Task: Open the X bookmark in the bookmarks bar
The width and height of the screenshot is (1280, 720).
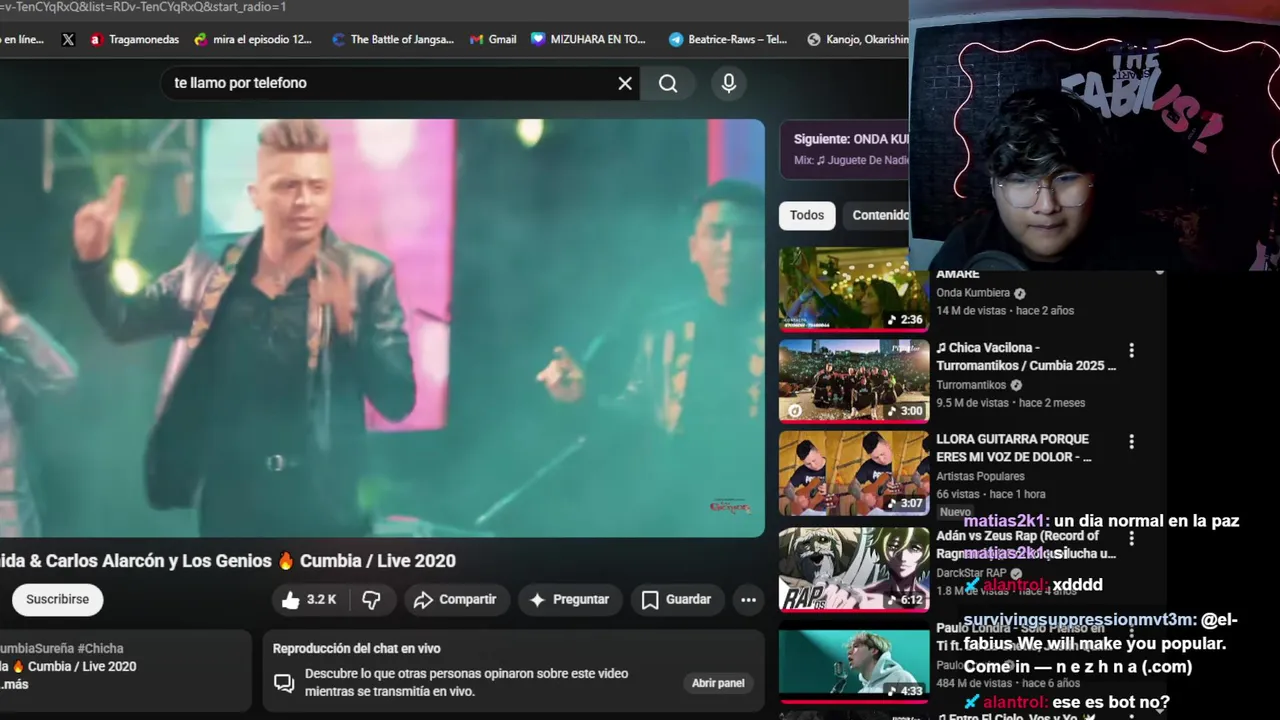Action: (68, 40)
